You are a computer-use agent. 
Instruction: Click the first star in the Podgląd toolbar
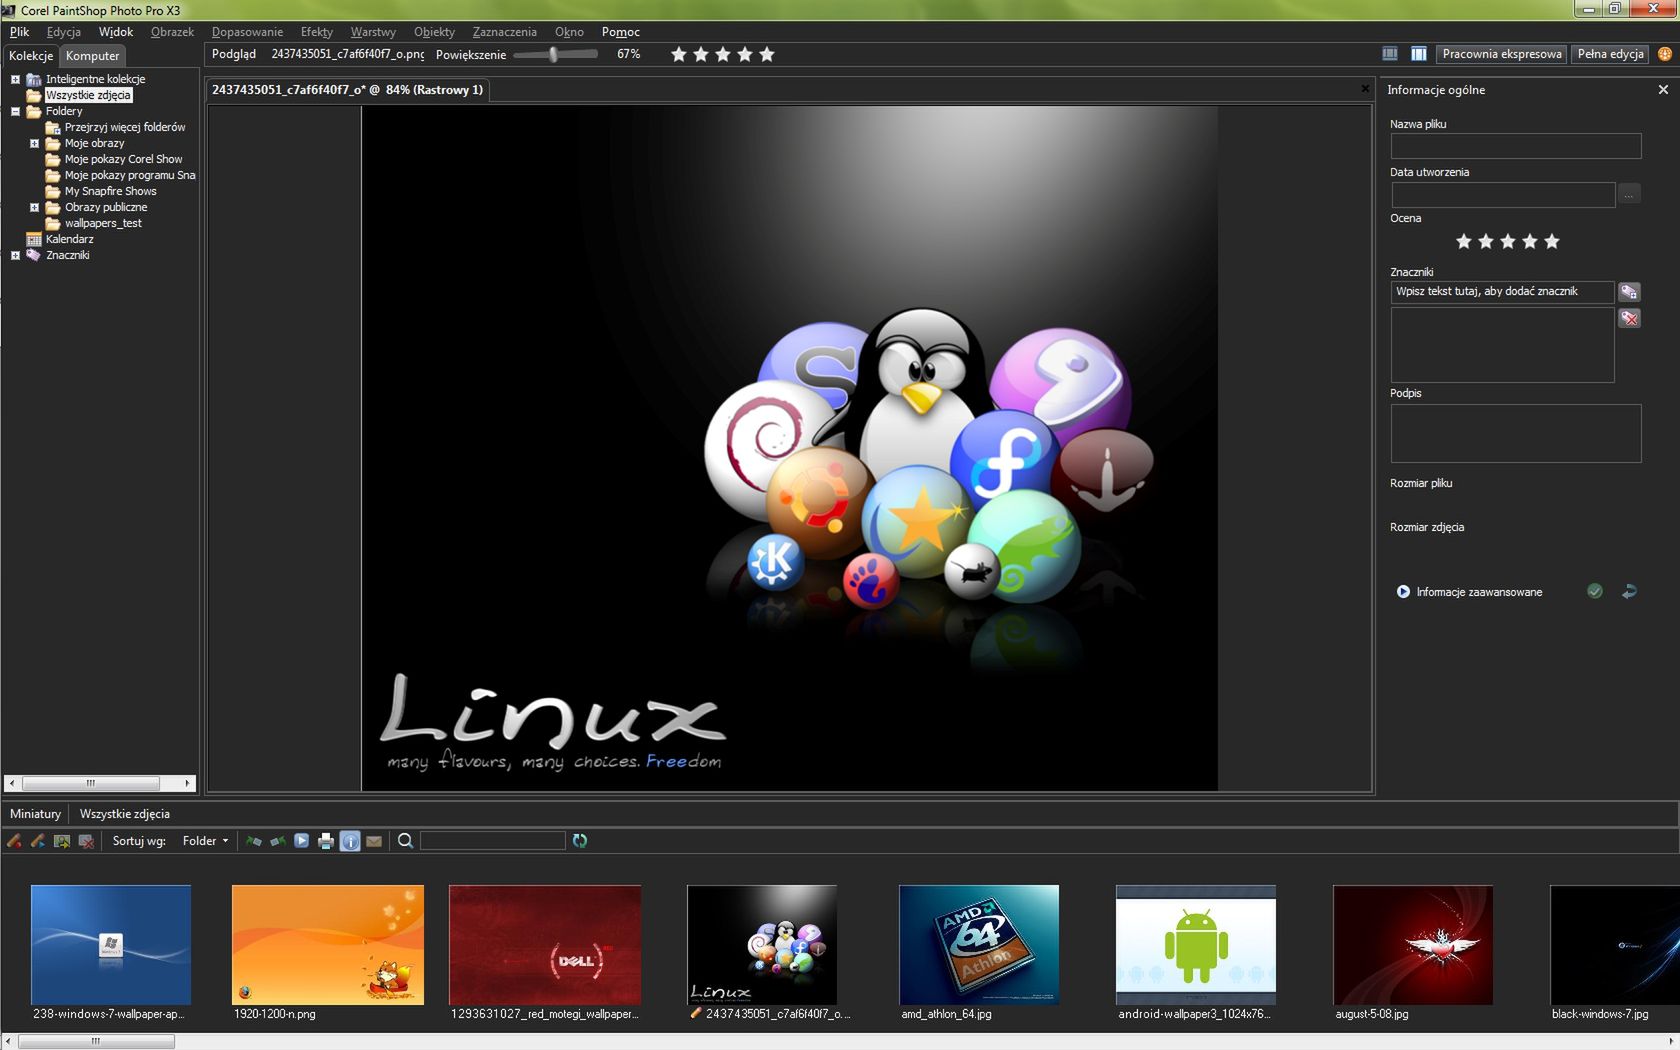(x=679, y=54)
